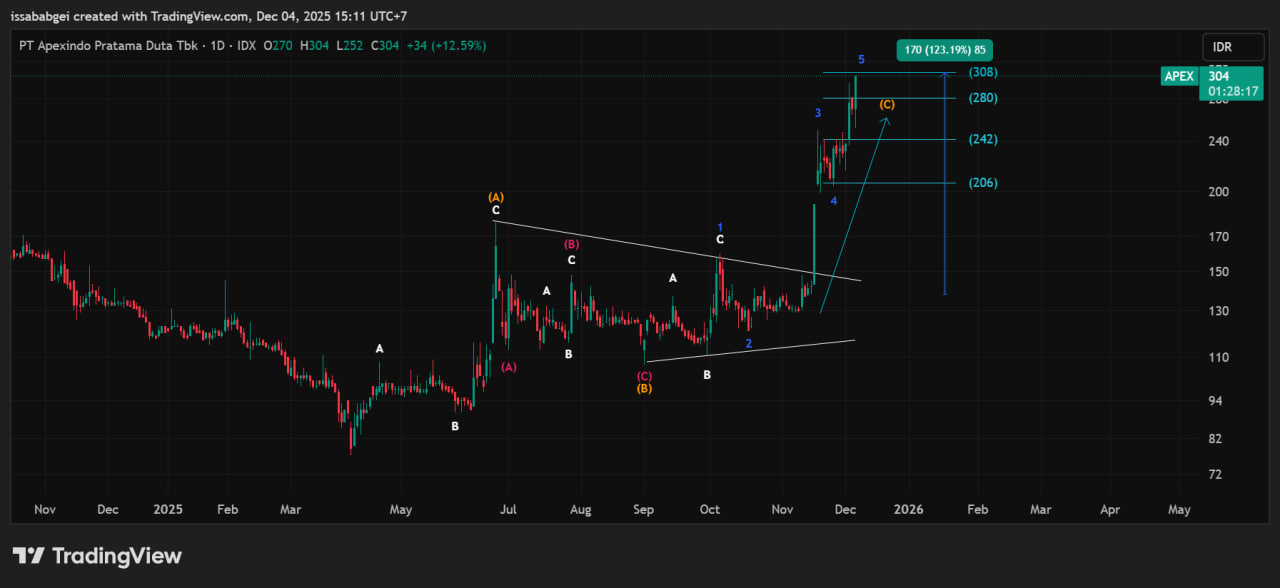
Task: Select the pink (C) wave label
Action: pos(645,376)
